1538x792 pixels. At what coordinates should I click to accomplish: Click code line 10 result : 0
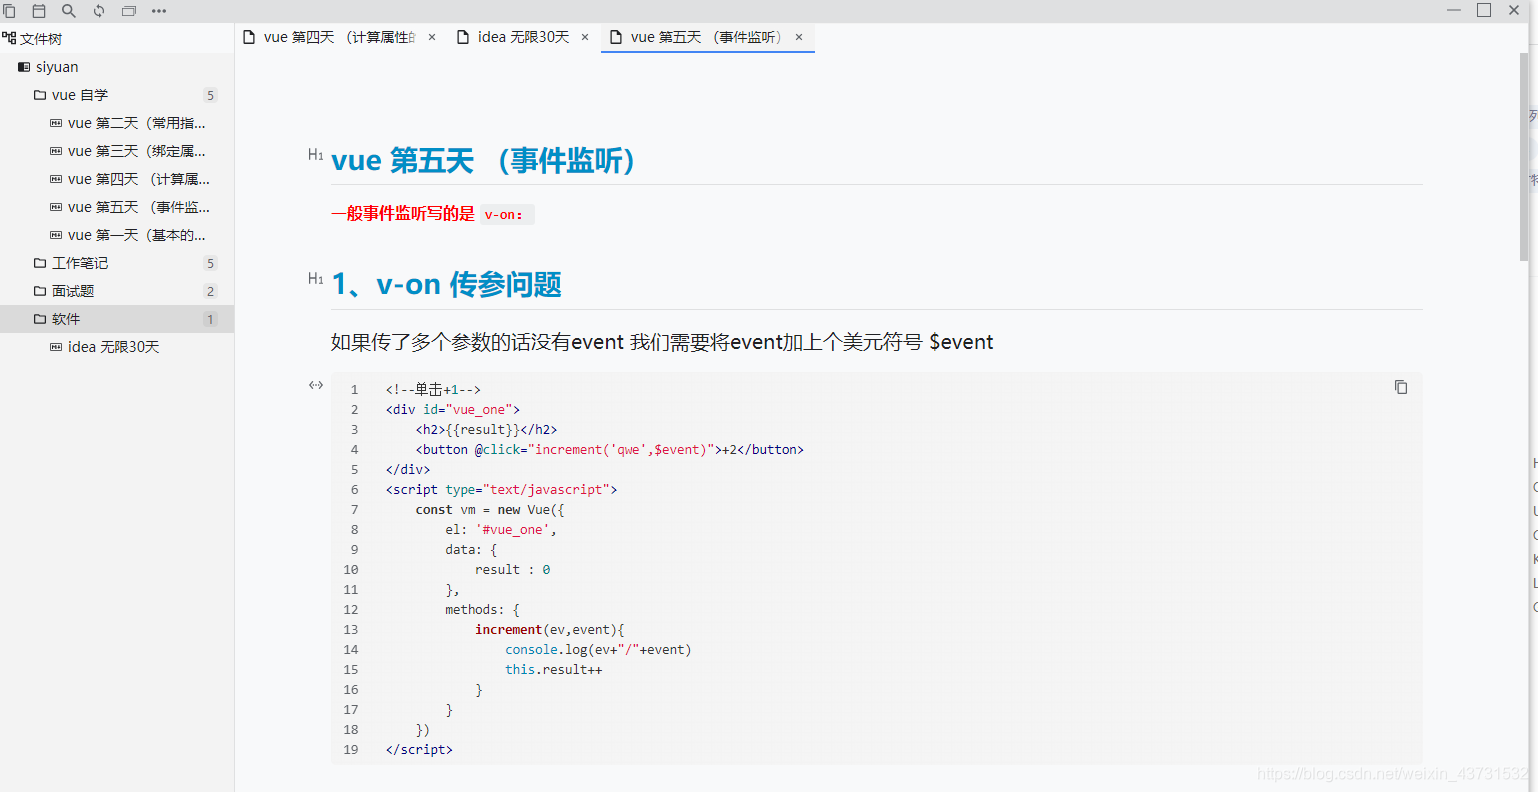(513, 569)
